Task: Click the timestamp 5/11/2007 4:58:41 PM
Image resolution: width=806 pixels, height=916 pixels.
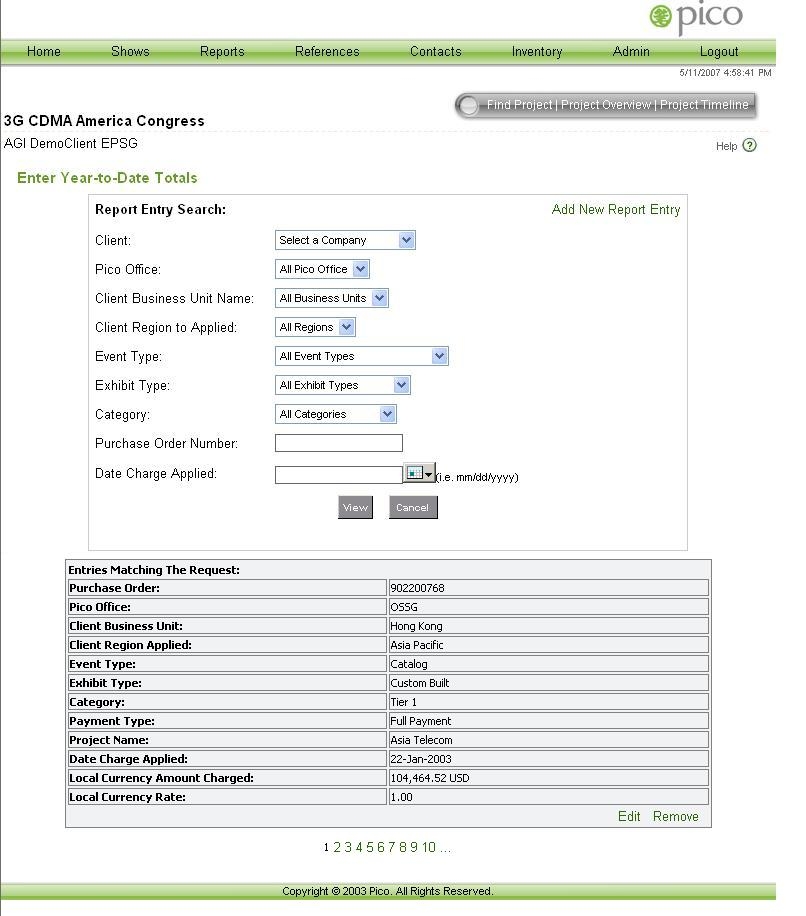Action: (725, 73)
